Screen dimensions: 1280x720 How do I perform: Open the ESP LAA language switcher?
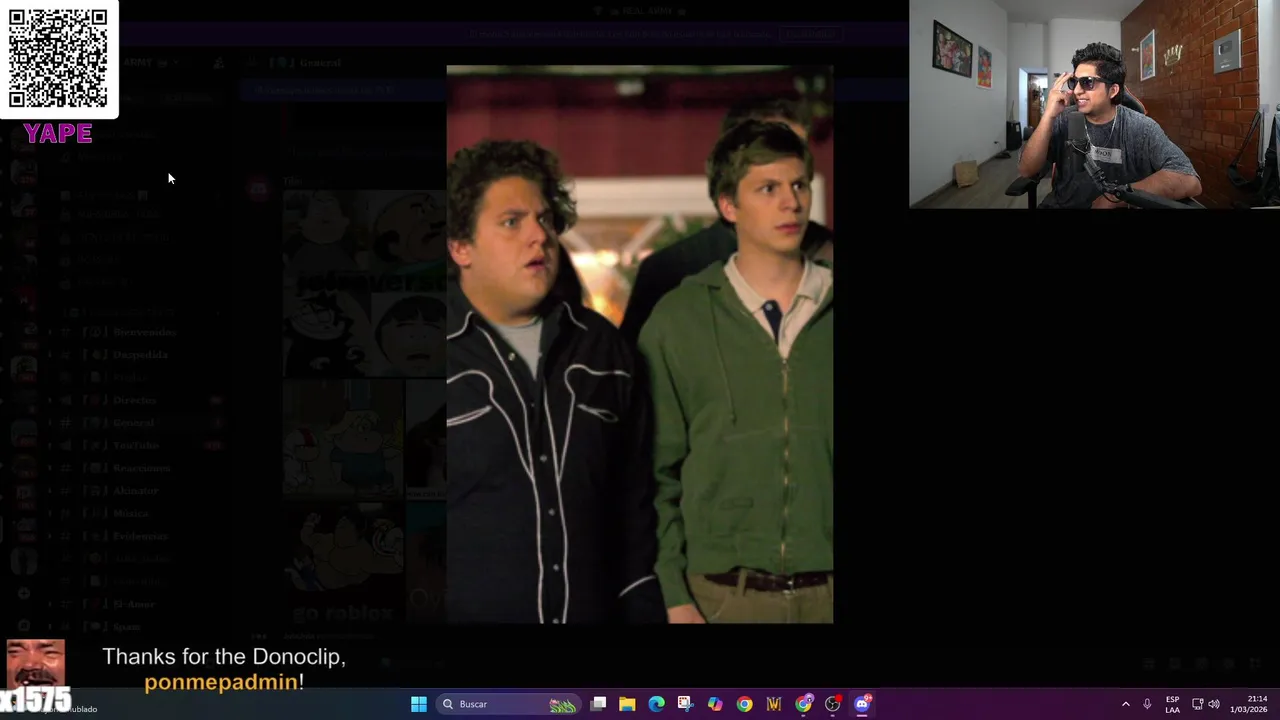pos(1172,704)
